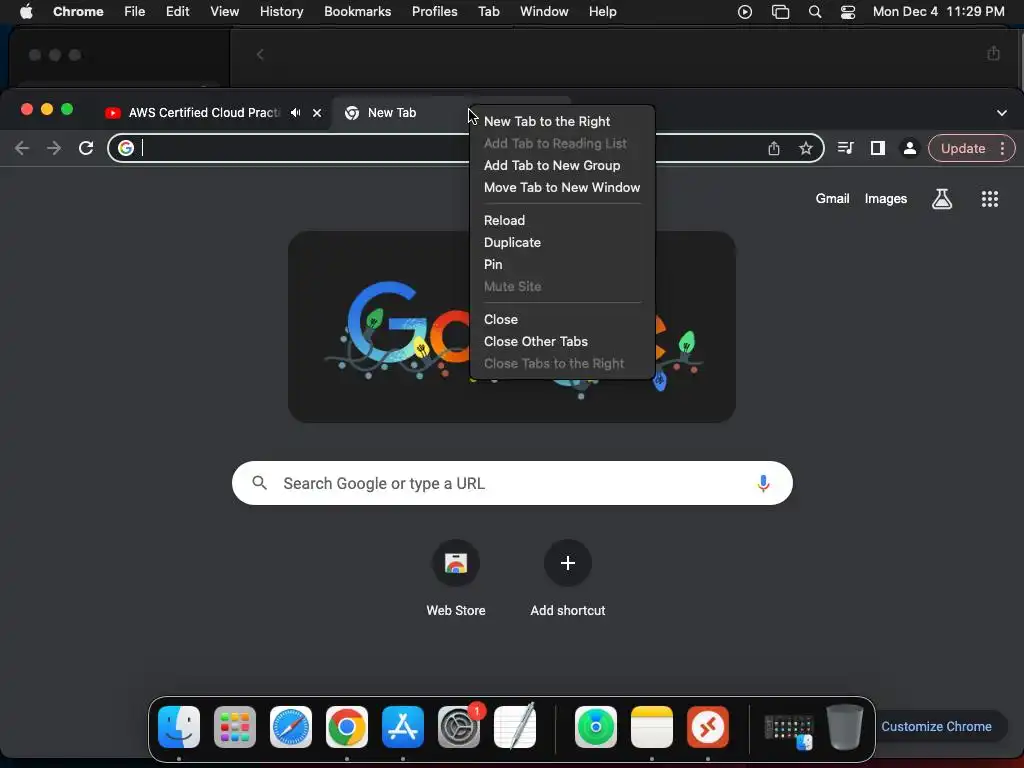Viewport: 1024px width, 768px height.
Task: Click the Update button
Action: pyautogui.click(x=963, y=148)
